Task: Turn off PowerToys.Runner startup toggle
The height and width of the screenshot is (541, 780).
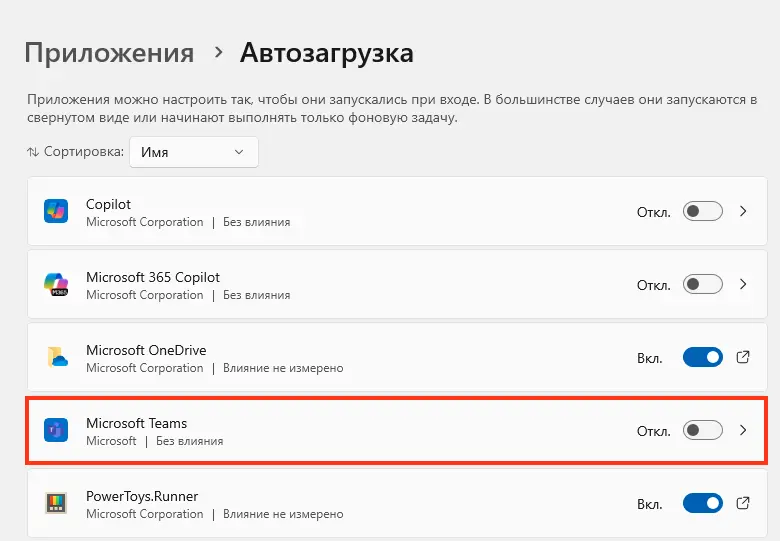Action: point(702,503)
